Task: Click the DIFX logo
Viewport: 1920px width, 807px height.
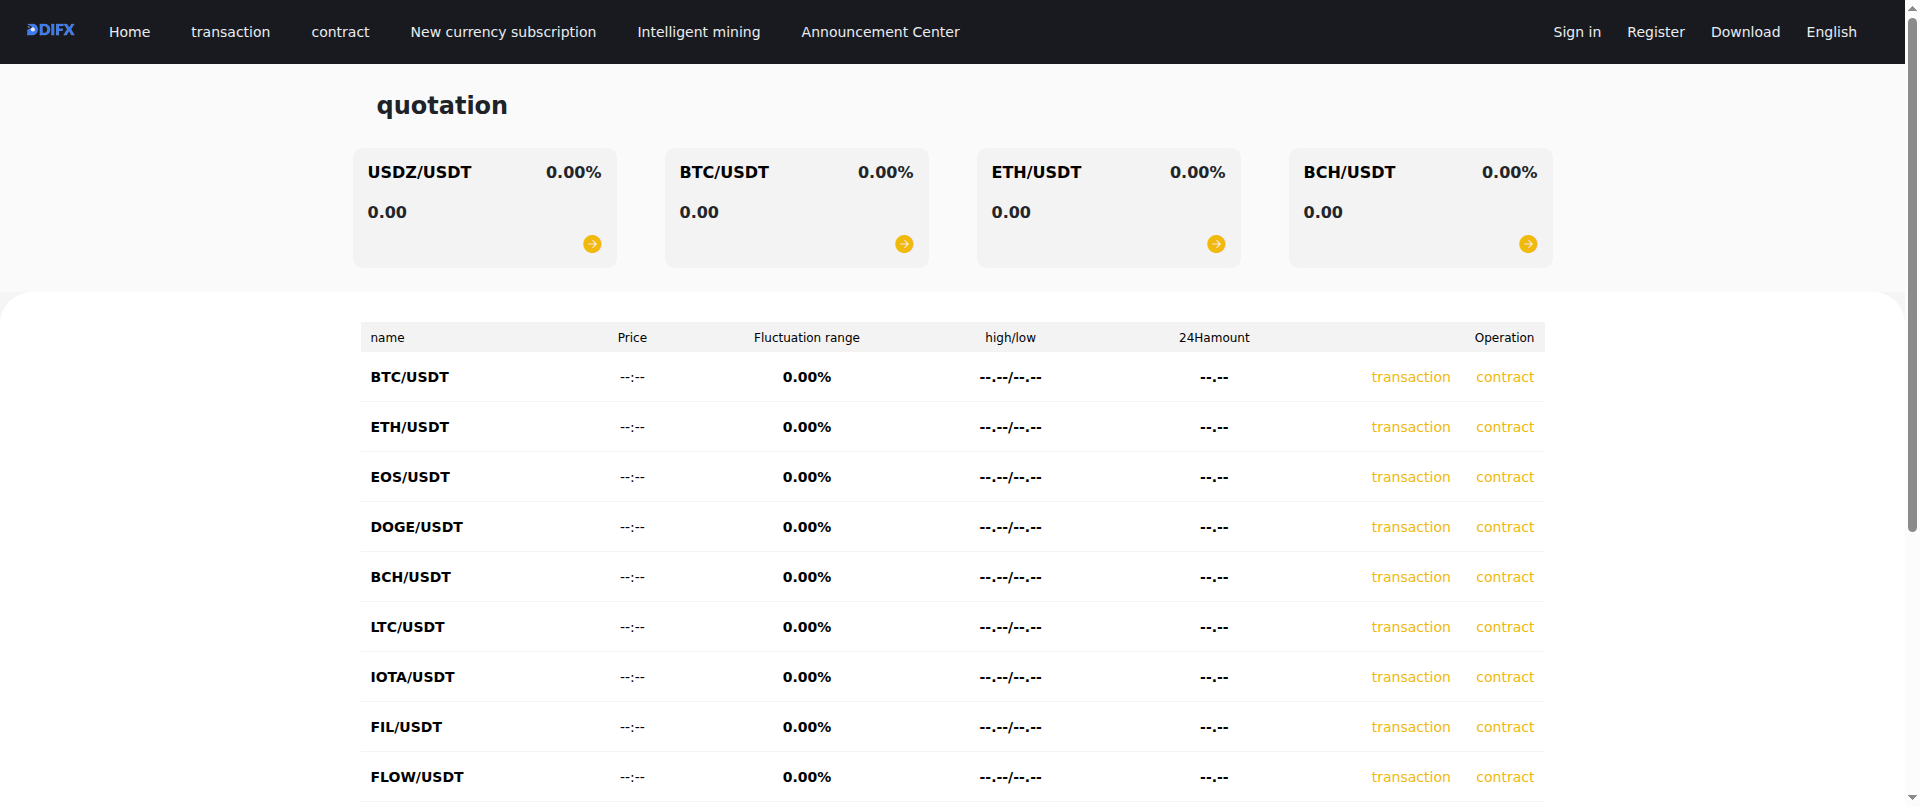Action: pos(51,31)
